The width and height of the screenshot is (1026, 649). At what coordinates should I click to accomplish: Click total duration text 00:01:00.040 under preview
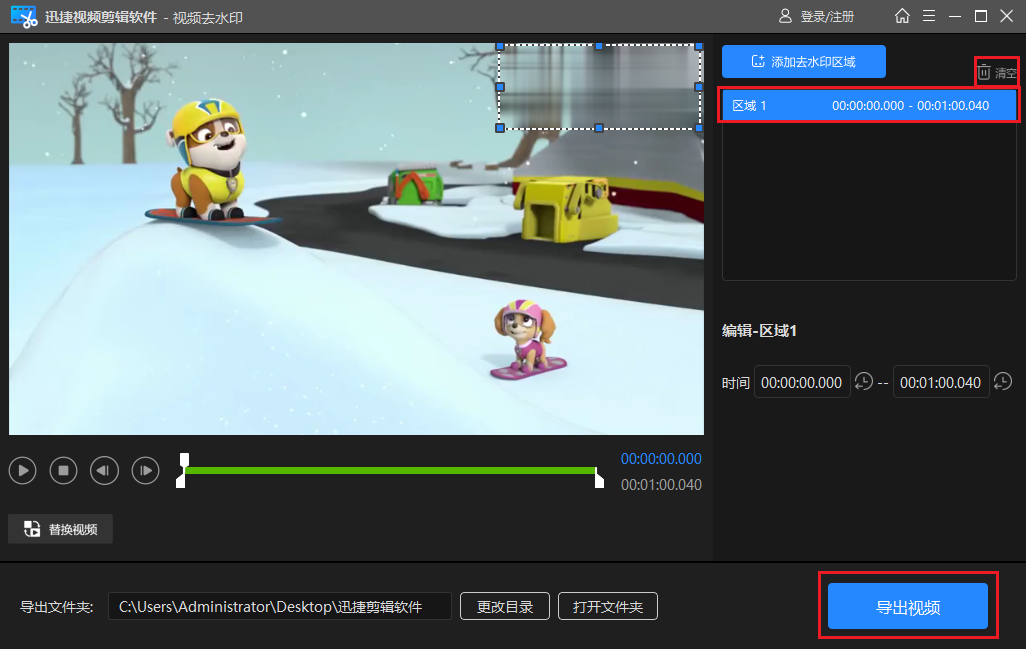click(661, 485)
